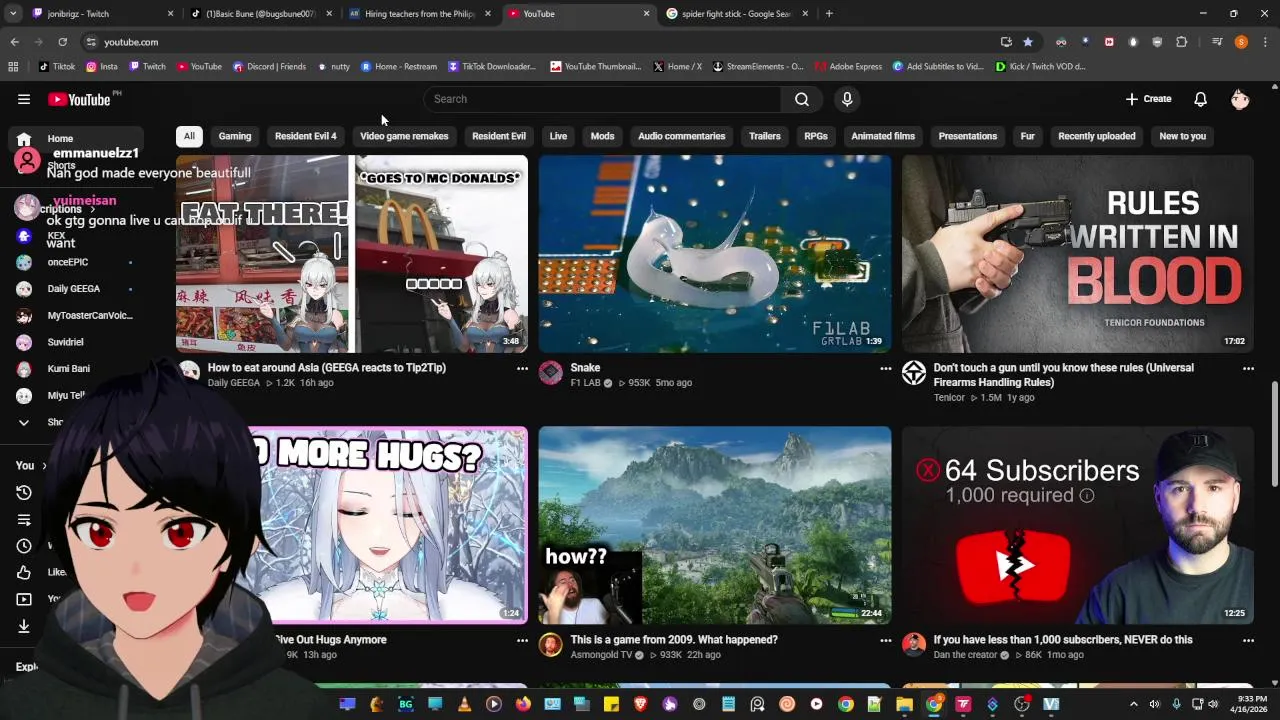The height and width of the screenshot is (720, 1280).
Task: Open browser Extensions puzzle icon
Action: coord(1181,42)
